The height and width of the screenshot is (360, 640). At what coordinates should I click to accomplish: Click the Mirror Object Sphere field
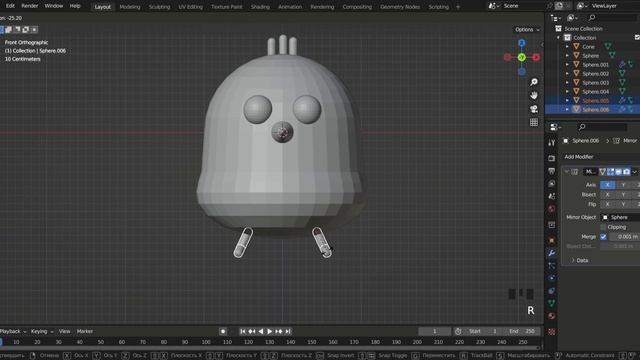coord(620,217)
